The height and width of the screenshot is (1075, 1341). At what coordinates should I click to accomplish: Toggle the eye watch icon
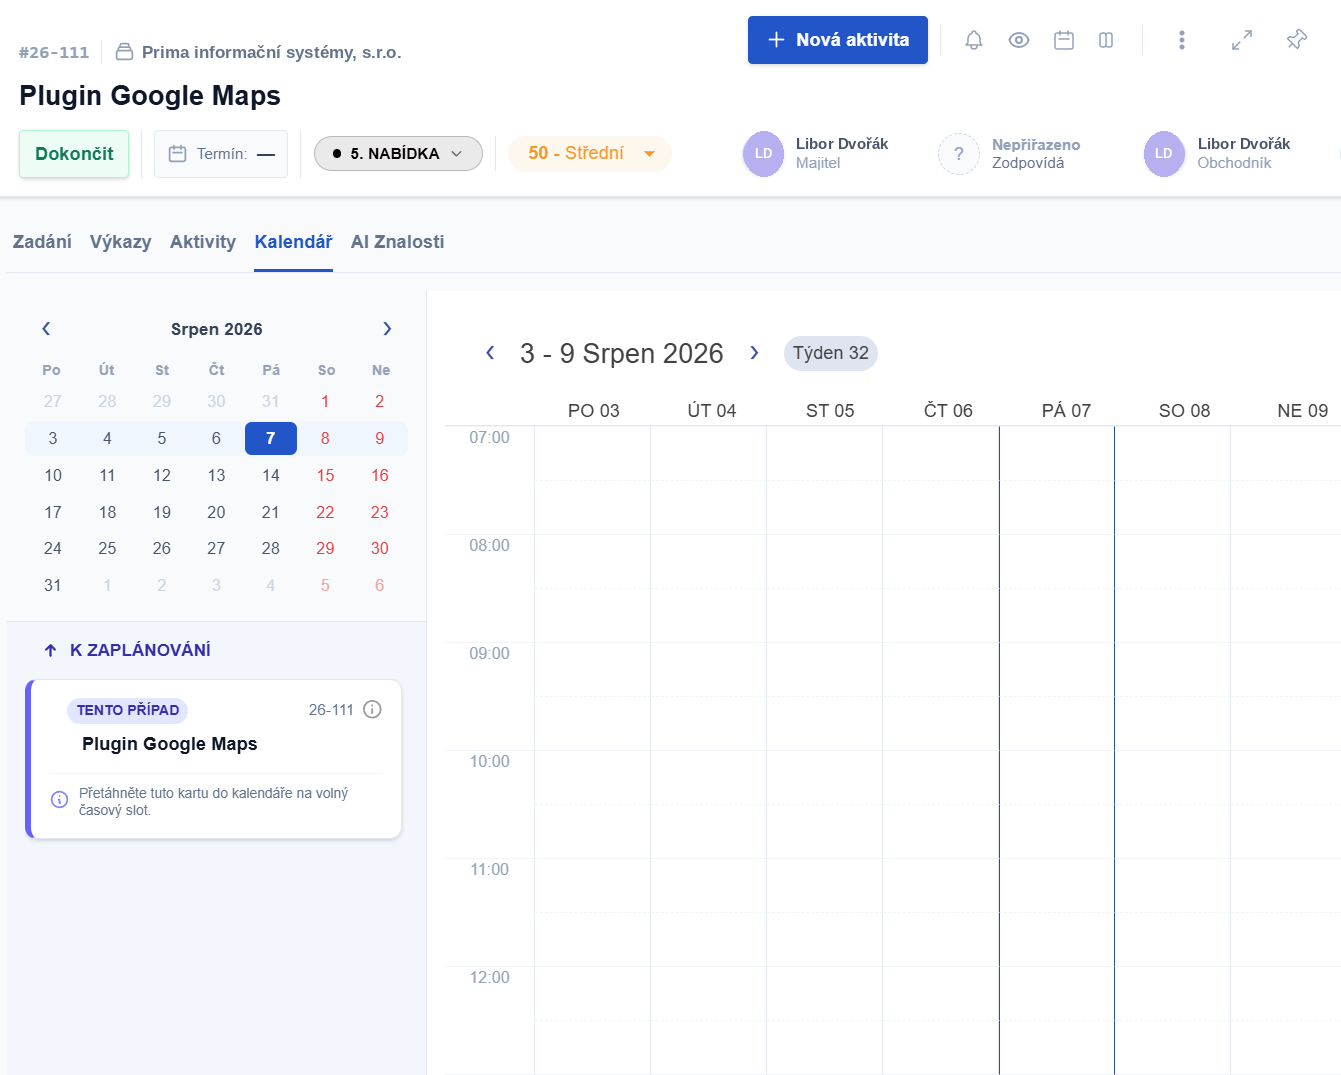1019,40
